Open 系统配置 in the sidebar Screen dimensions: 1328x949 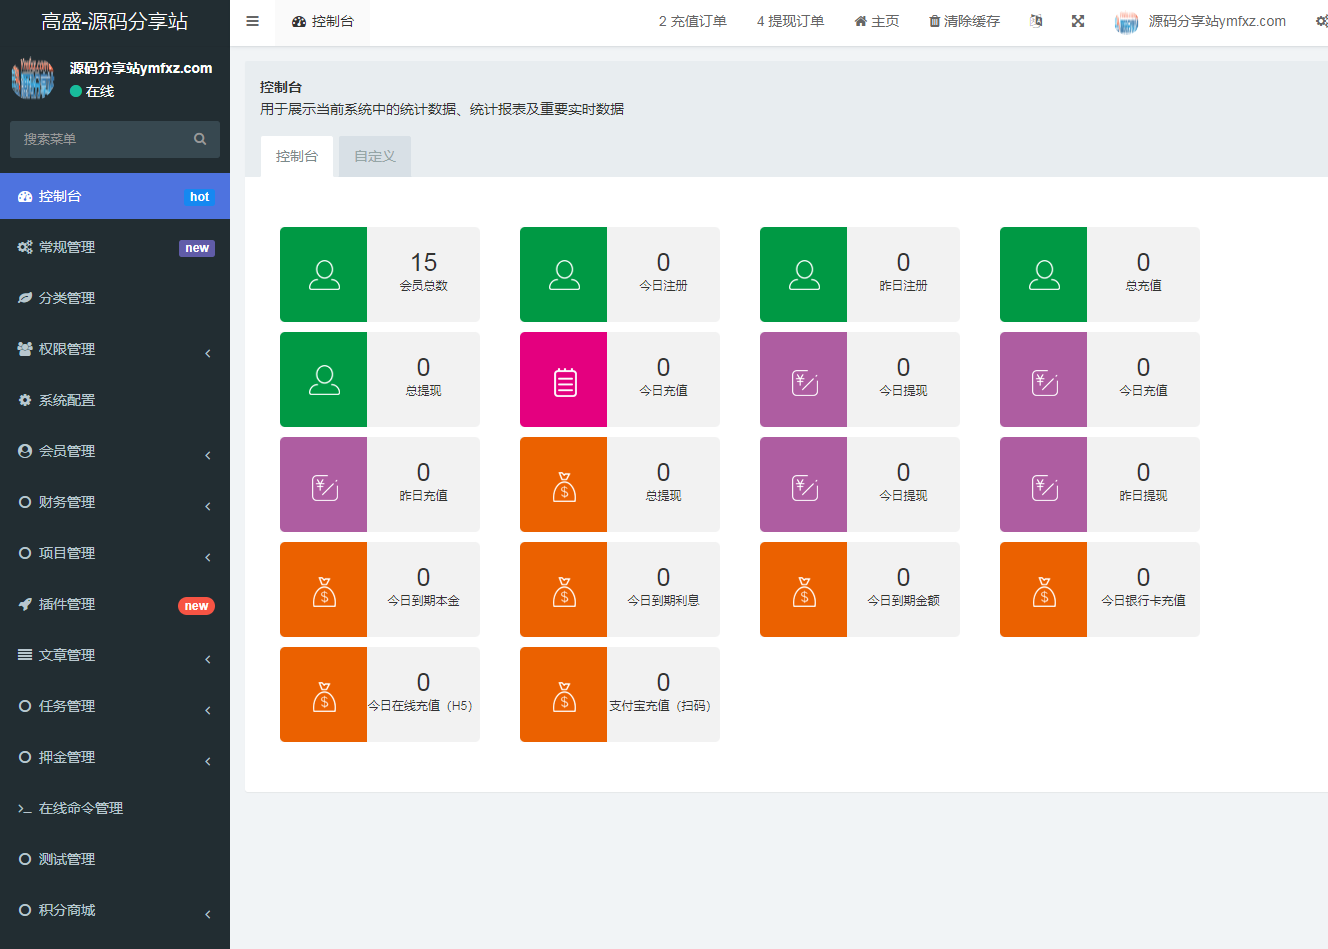click(x=67, y=400)
